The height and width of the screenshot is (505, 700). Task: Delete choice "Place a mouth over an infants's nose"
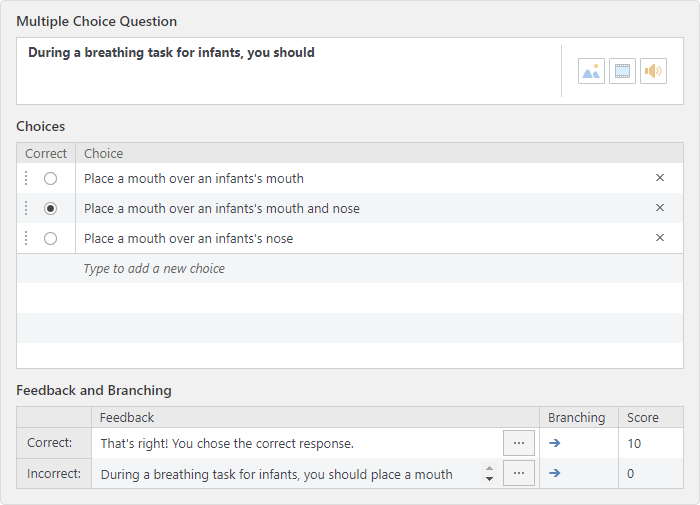(660, 238)
